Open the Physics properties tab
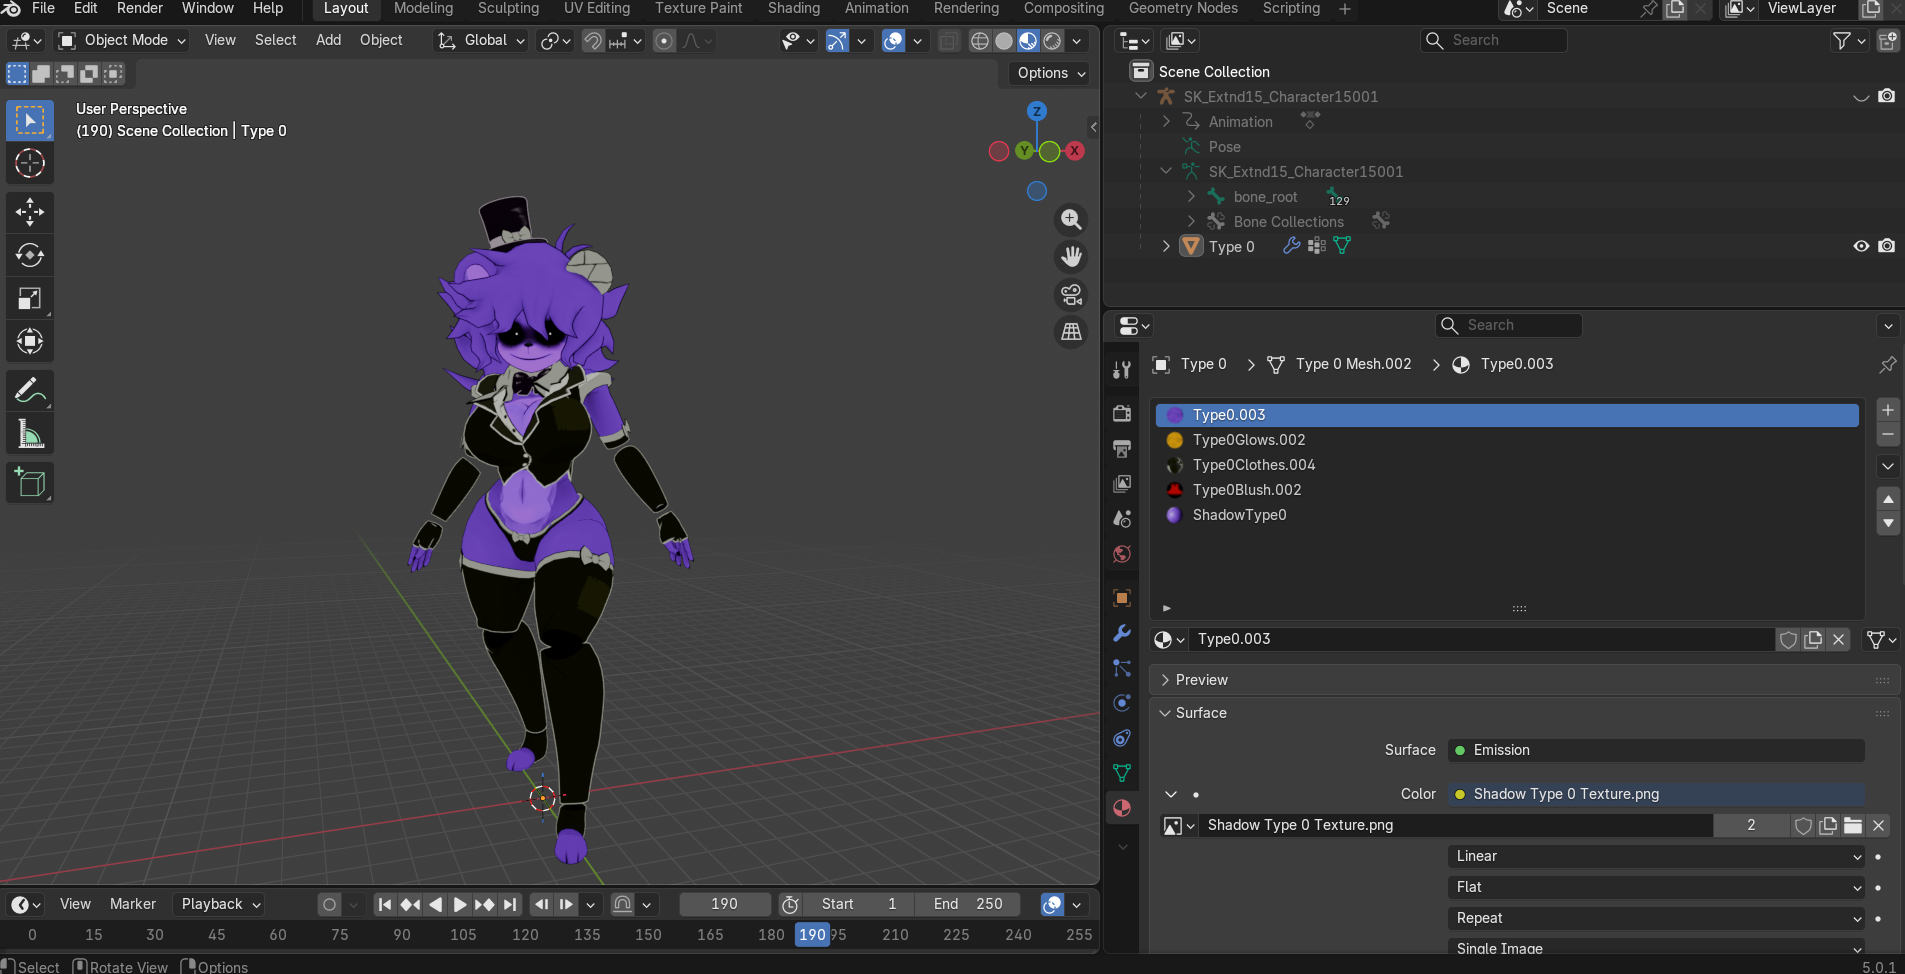The width and height of the screenshot is (1905, 974). click(x=1122, y=703)
